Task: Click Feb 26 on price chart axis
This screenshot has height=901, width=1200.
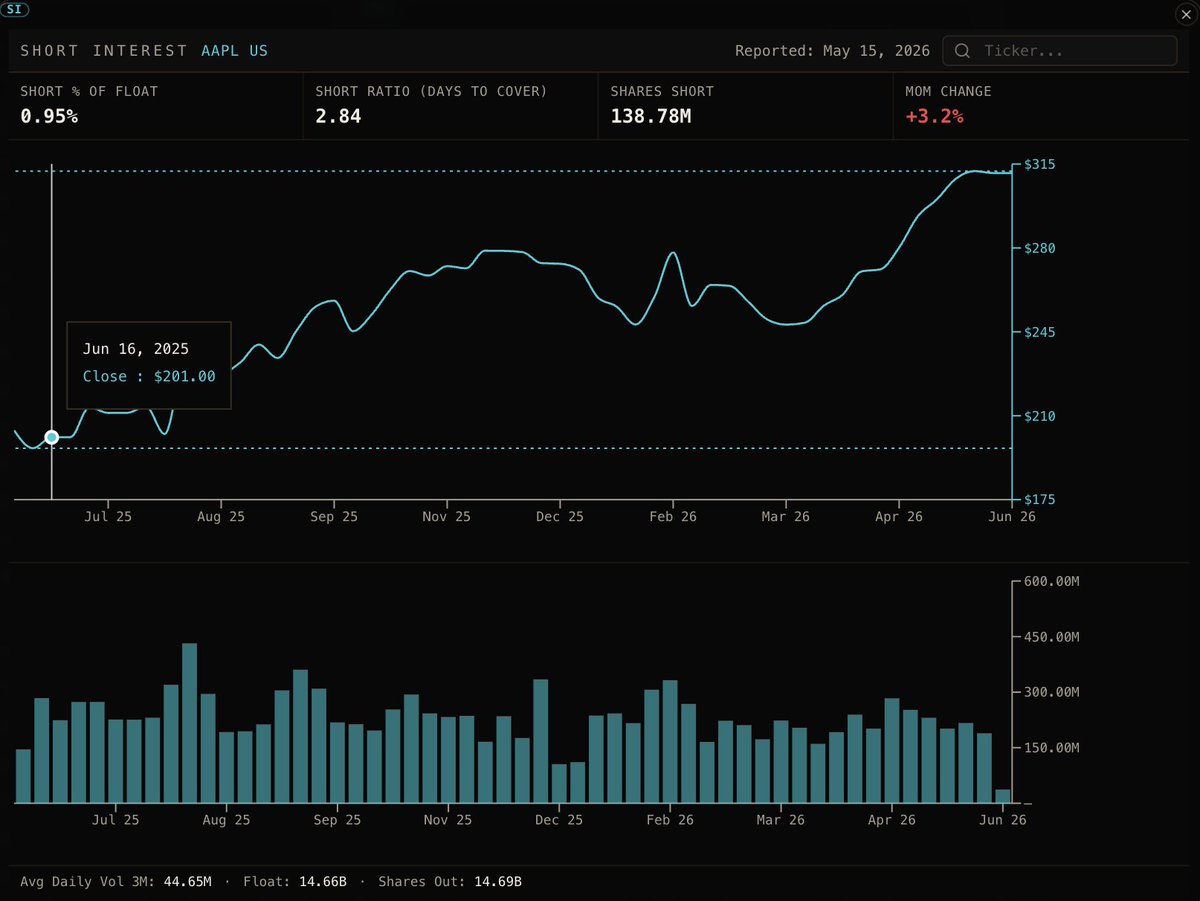Action: [673, 517]
